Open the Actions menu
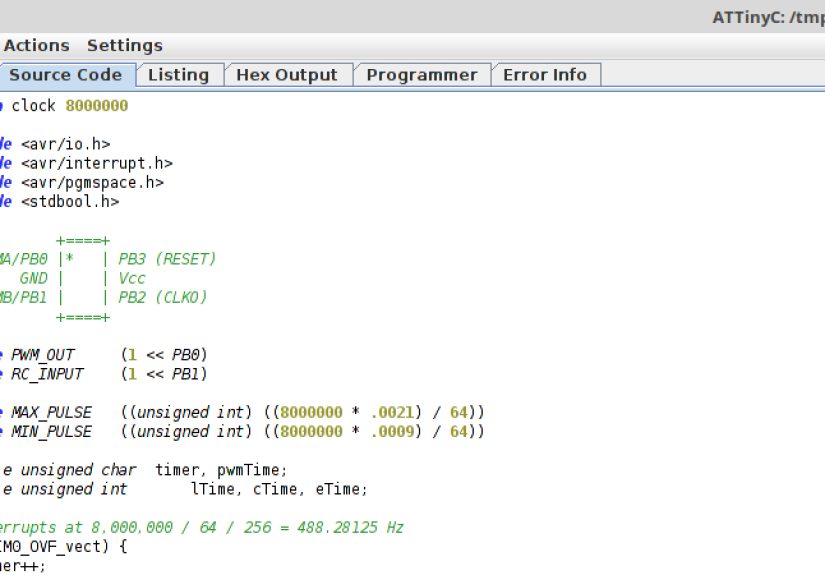 pyautogui.click(x=36, y=46)
